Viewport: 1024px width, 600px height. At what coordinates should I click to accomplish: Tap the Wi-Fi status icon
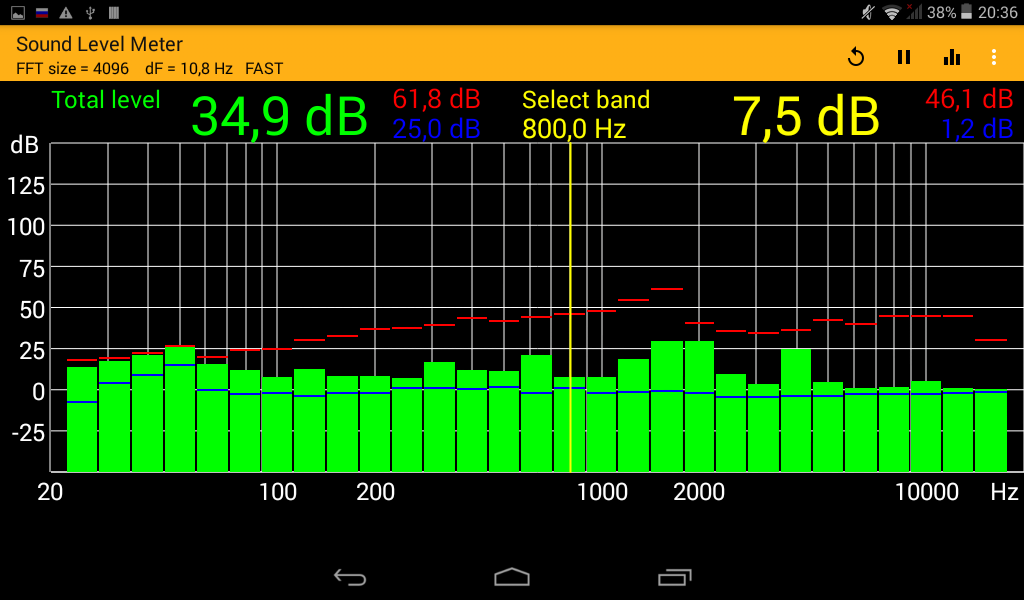pyautogui.click(x=891, y=12)
